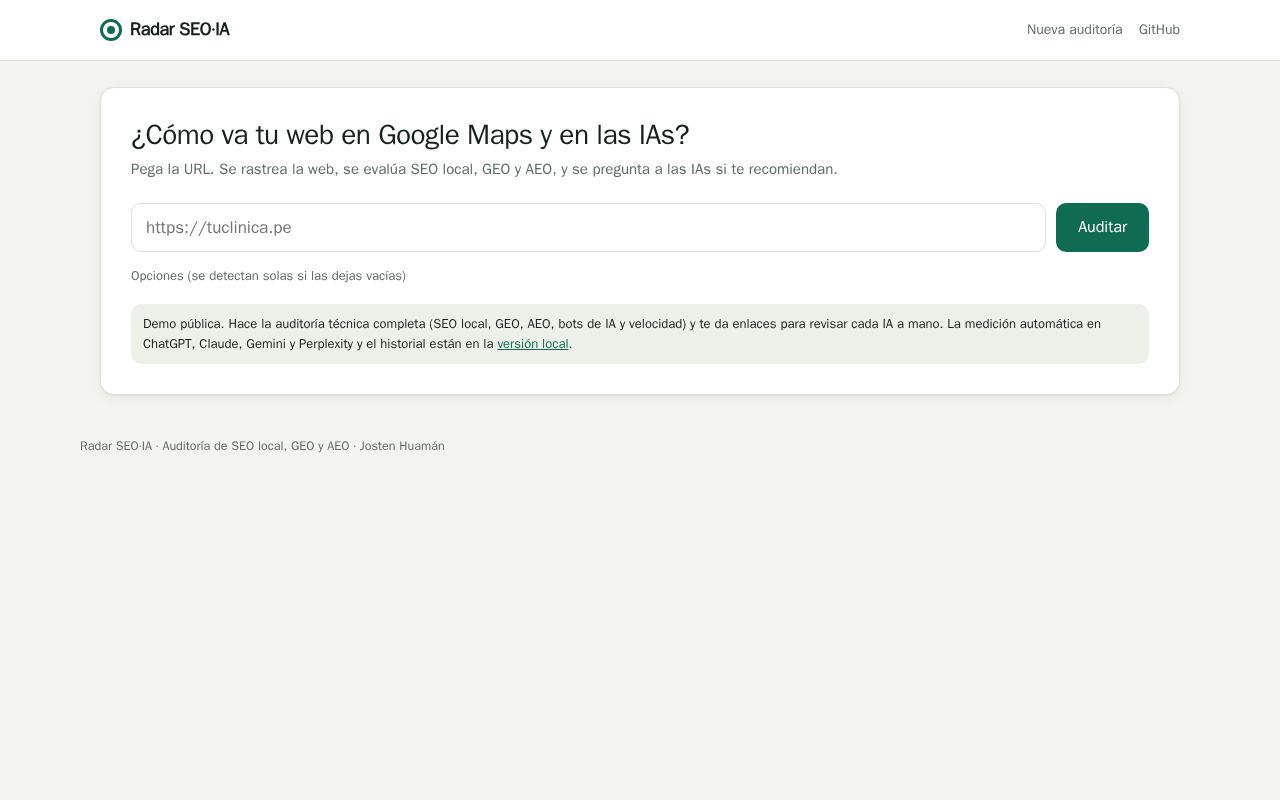Open the Radar SEO·IA home title
1280x800 pixels.
(x=180, y=30)
